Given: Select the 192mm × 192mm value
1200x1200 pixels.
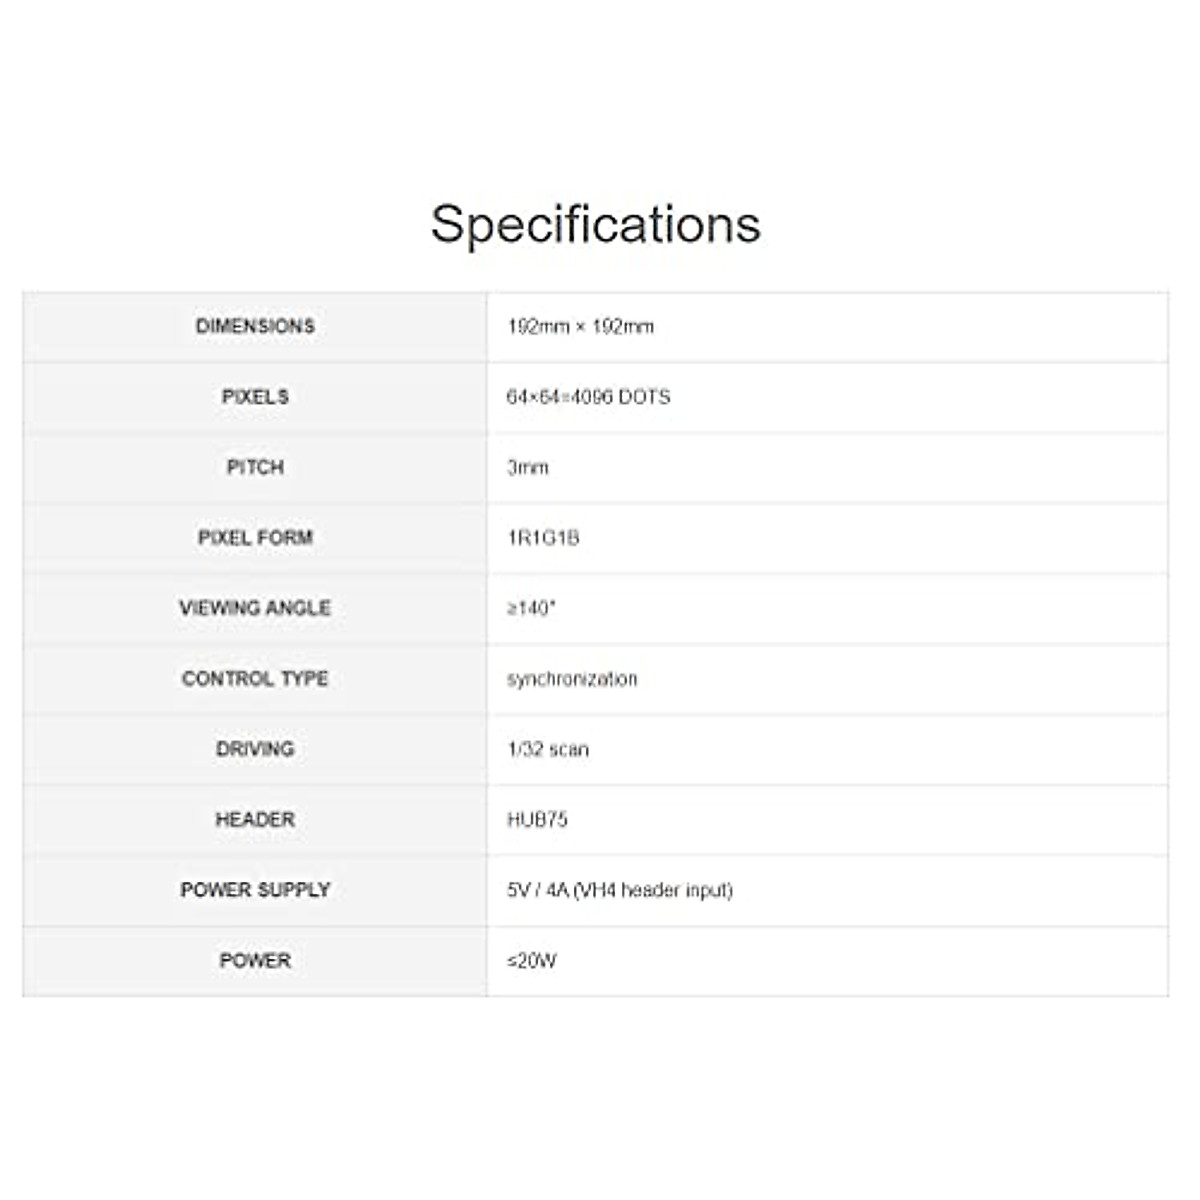Looking at the screenshot, I should point(580,326).
